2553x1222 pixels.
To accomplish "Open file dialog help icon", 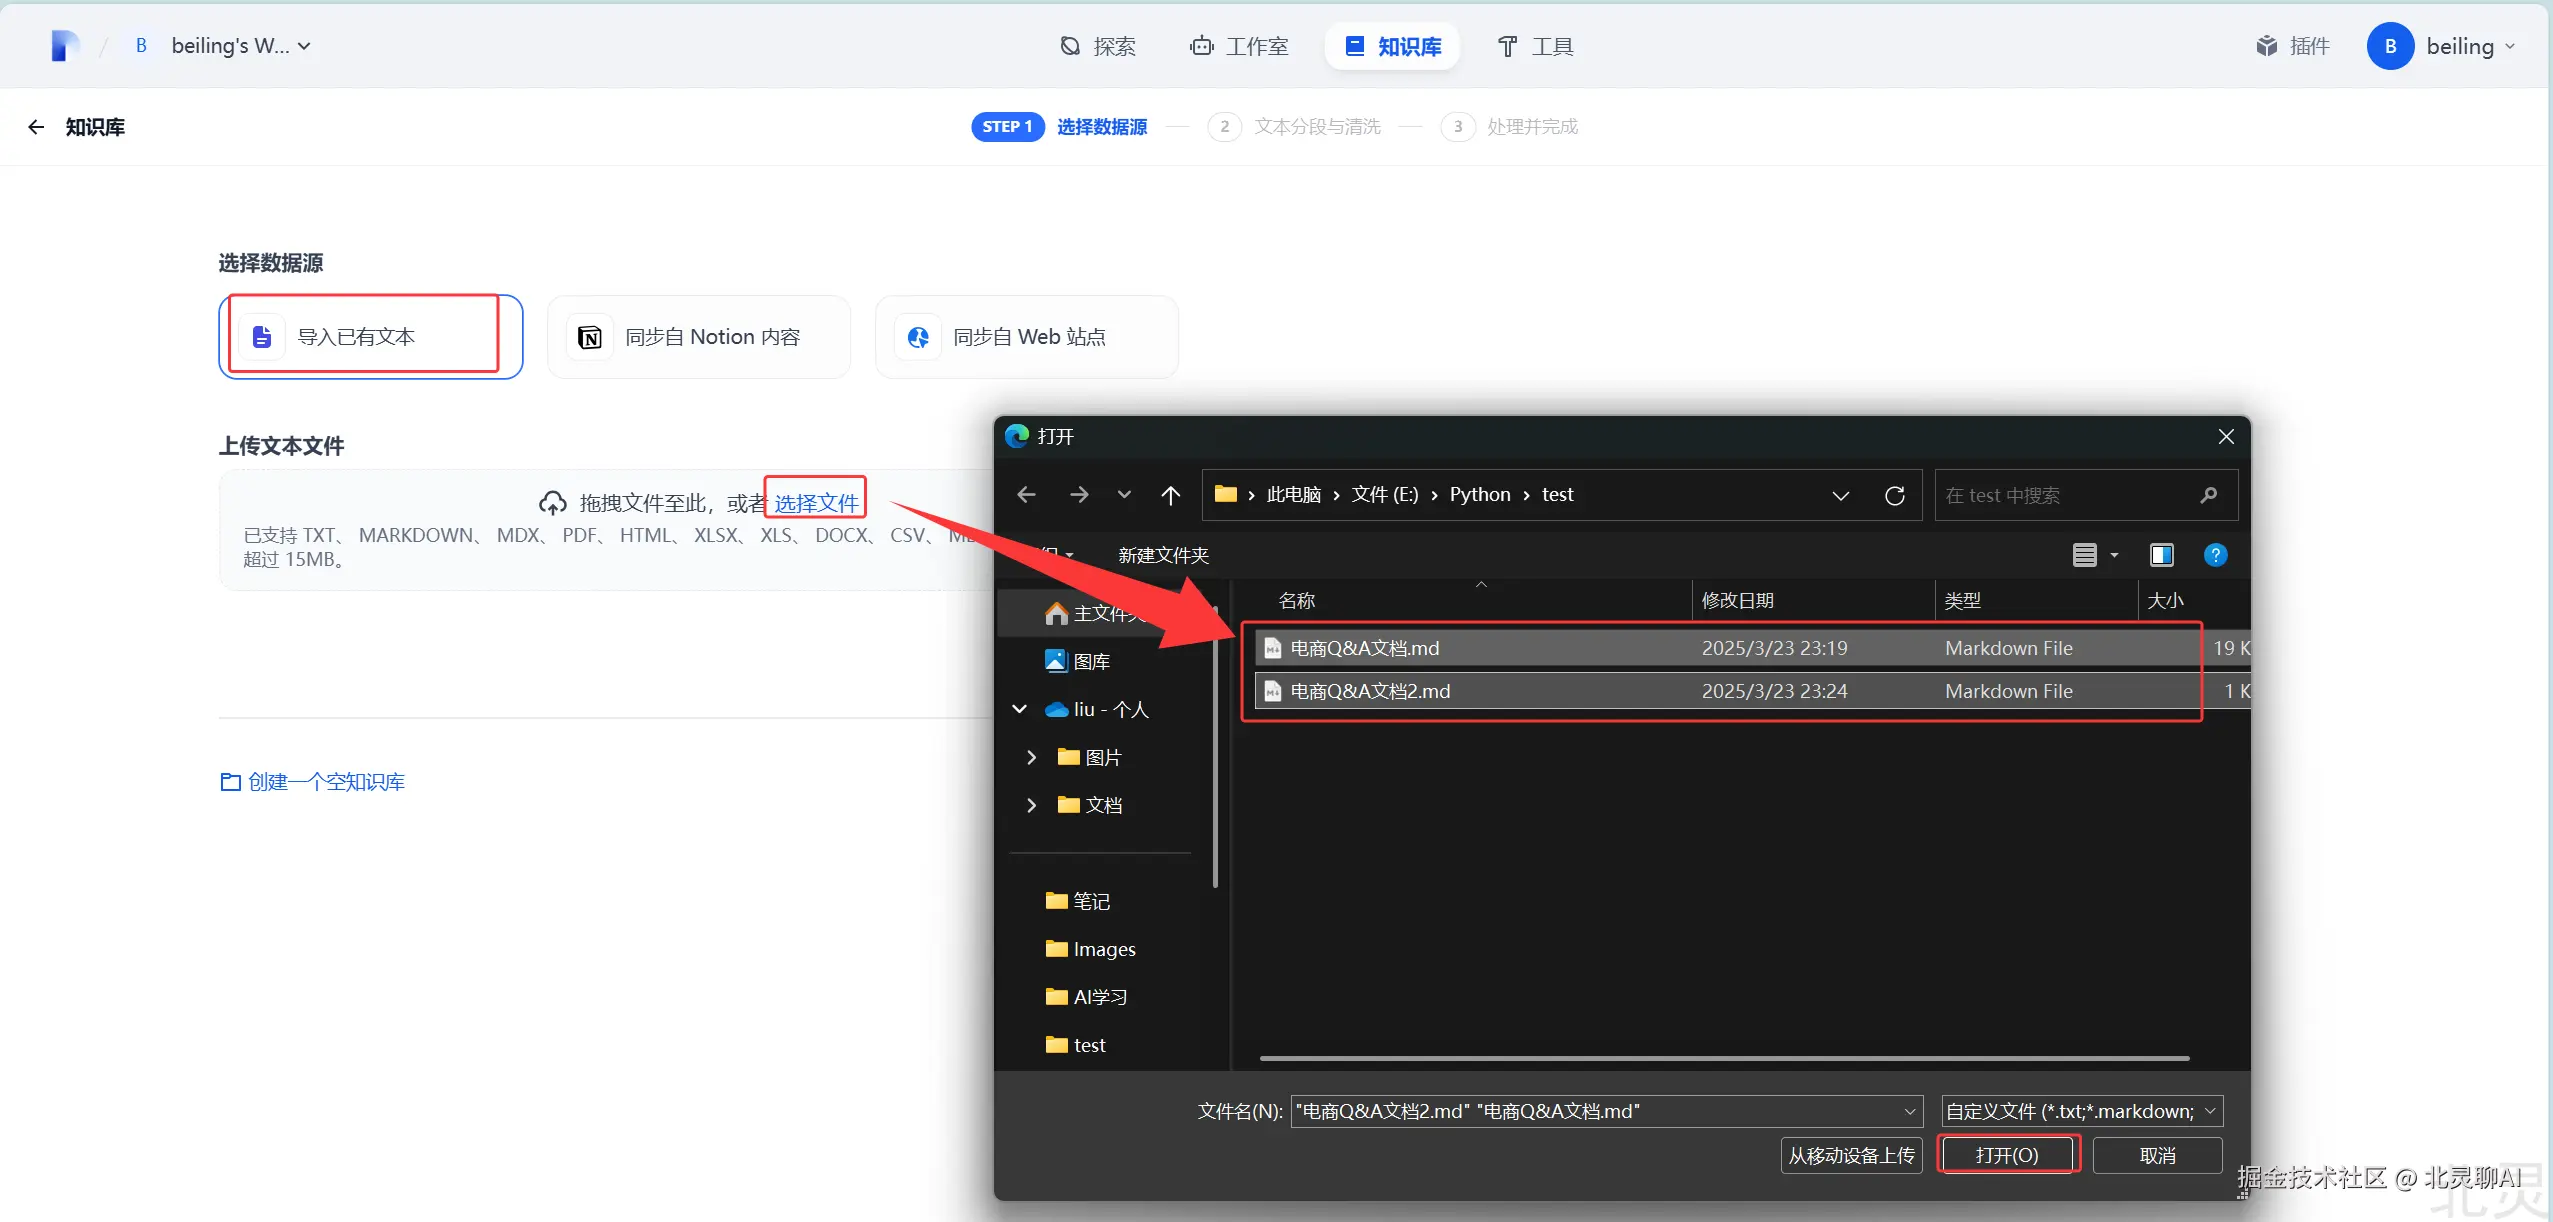I will [x=2215, y=555].
